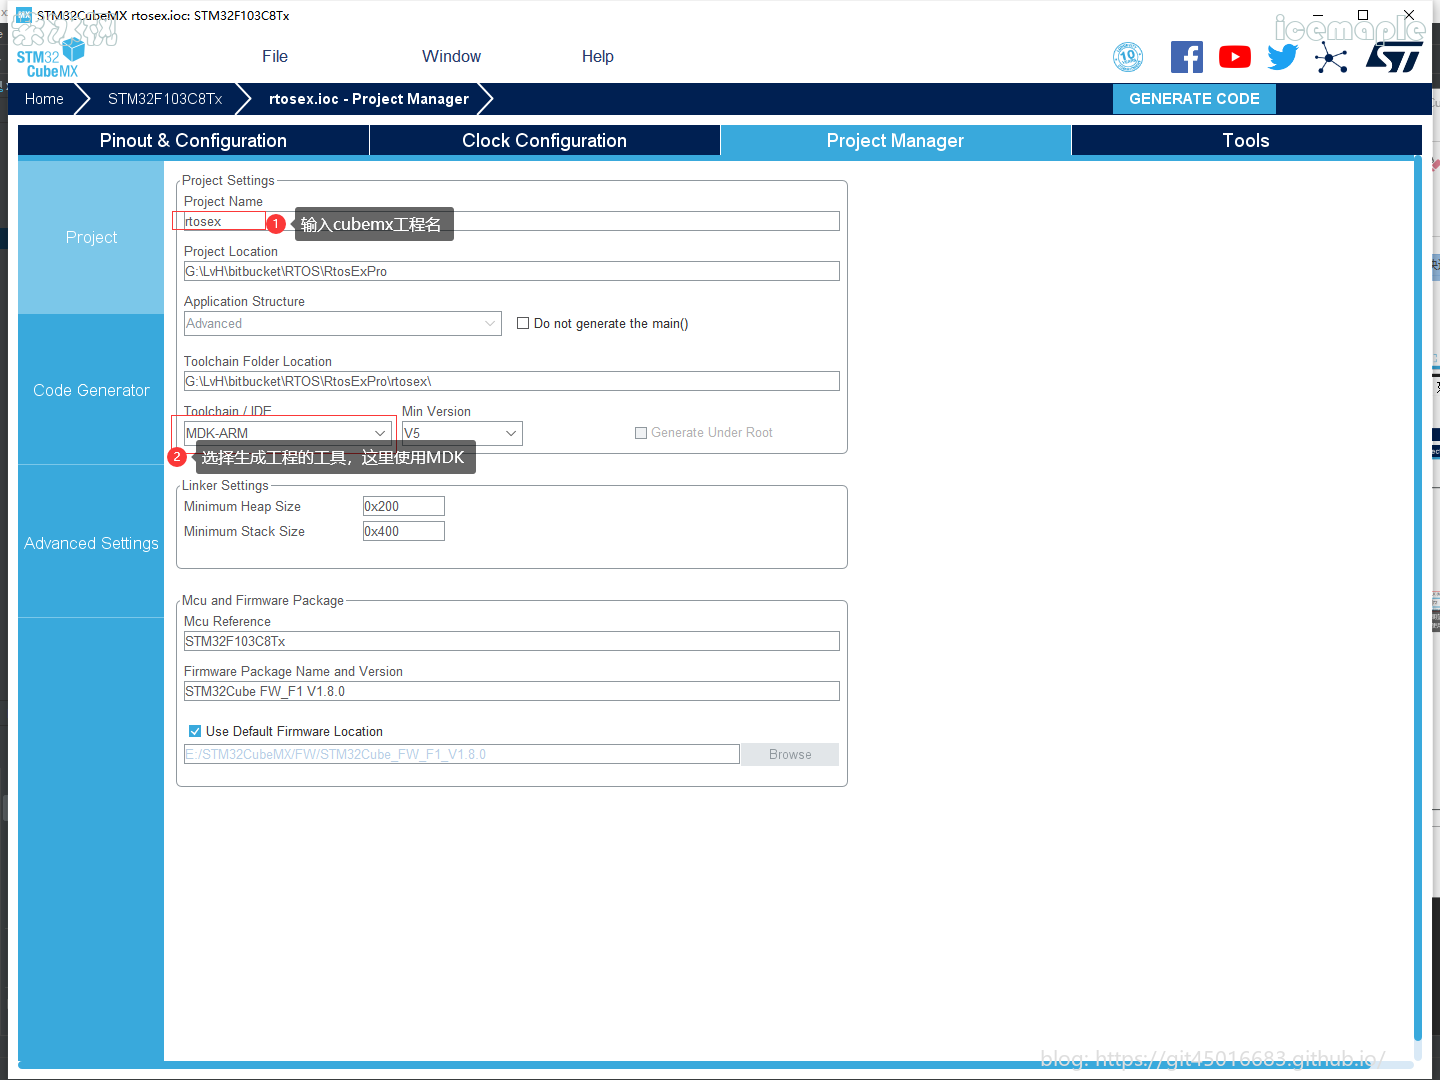1440x1080 pixels.
Task: Open the Twitter feed icon
Action: pos(1283,57)
